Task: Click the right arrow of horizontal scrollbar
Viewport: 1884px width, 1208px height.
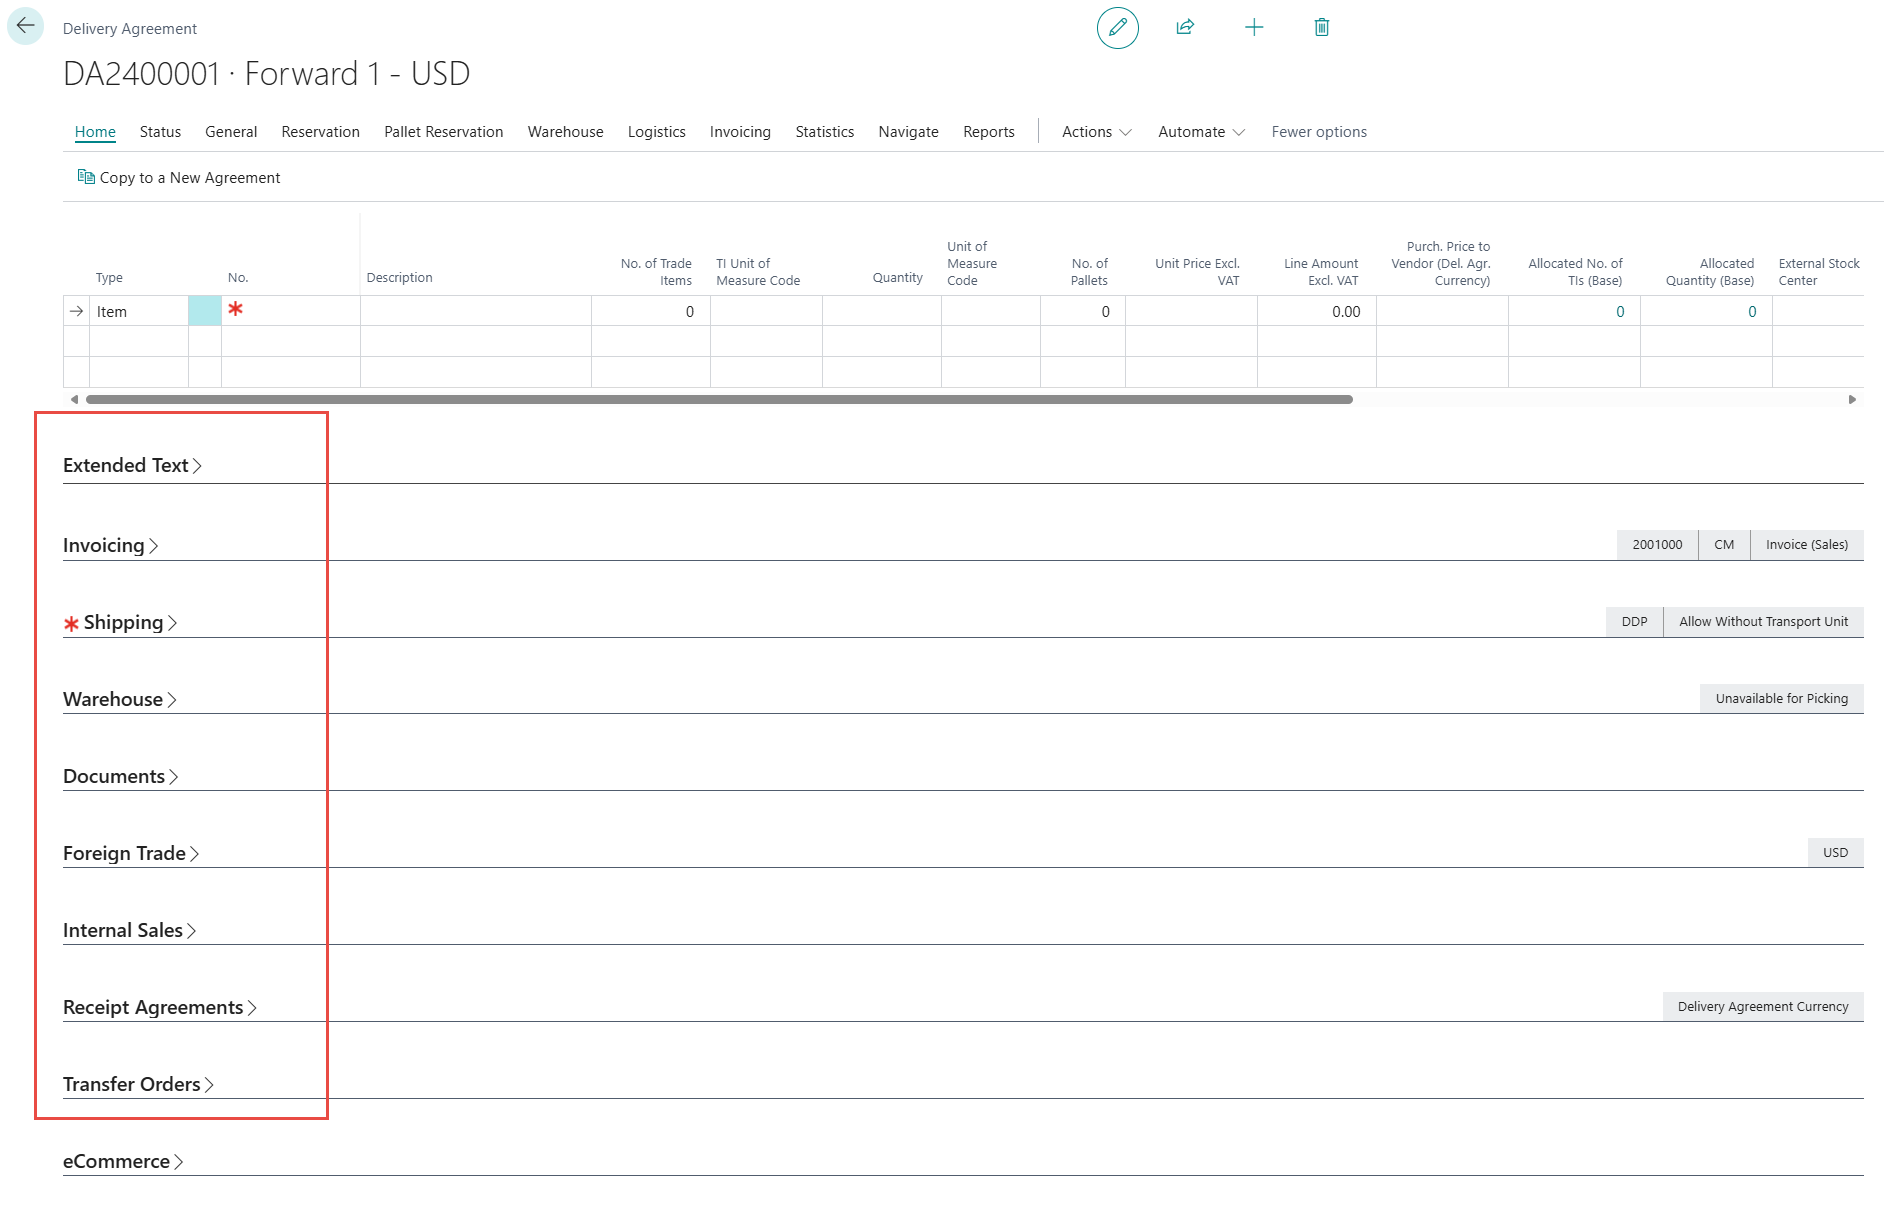Action: pyautogui.click(x=1852, y=399)
